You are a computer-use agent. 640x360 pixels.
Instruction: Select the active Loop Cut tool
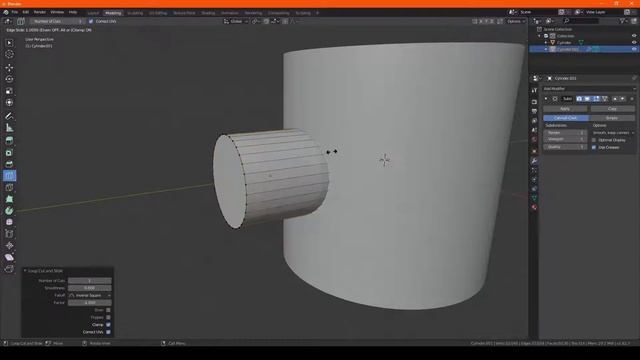(9, 176)
